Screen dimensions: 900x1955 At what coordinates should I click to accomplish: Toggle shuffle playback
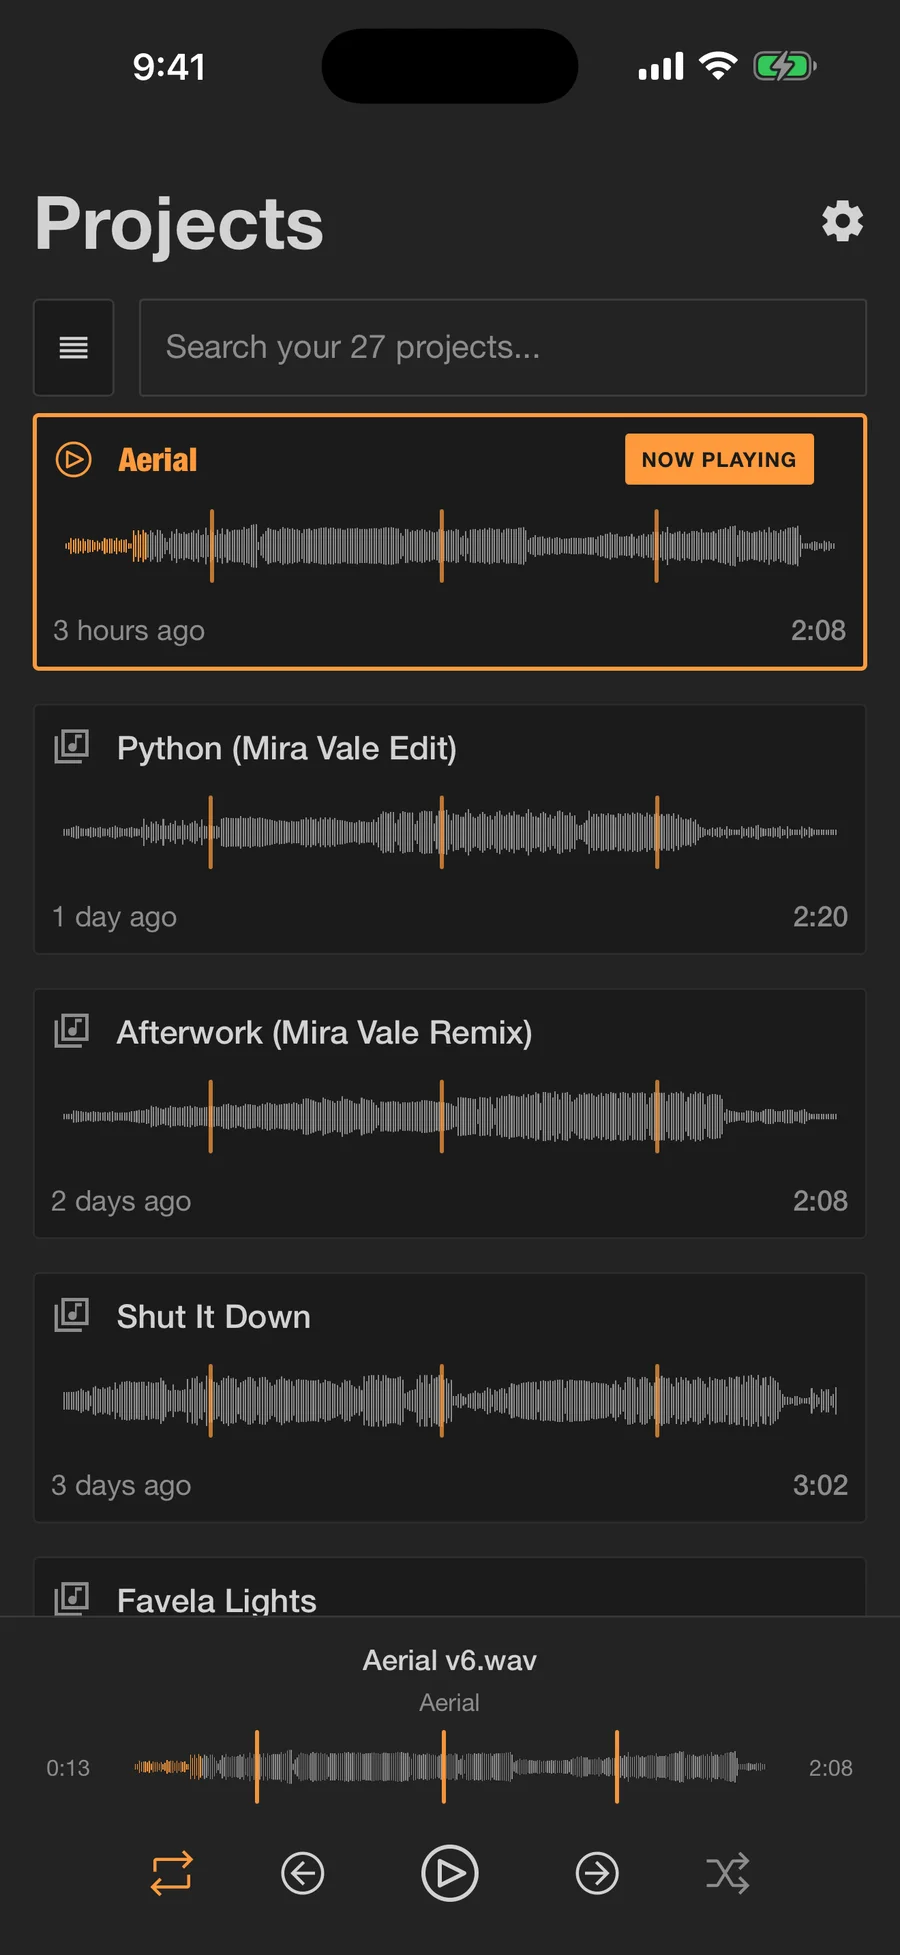728,1873
